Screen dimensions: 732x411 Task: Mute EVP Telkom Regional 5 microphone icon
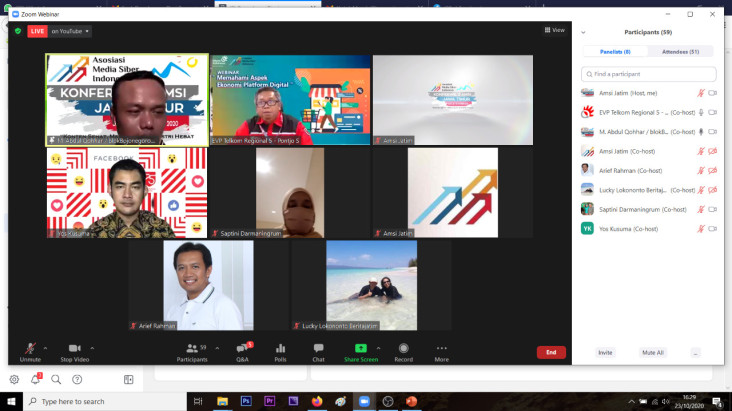pos(701,113)
